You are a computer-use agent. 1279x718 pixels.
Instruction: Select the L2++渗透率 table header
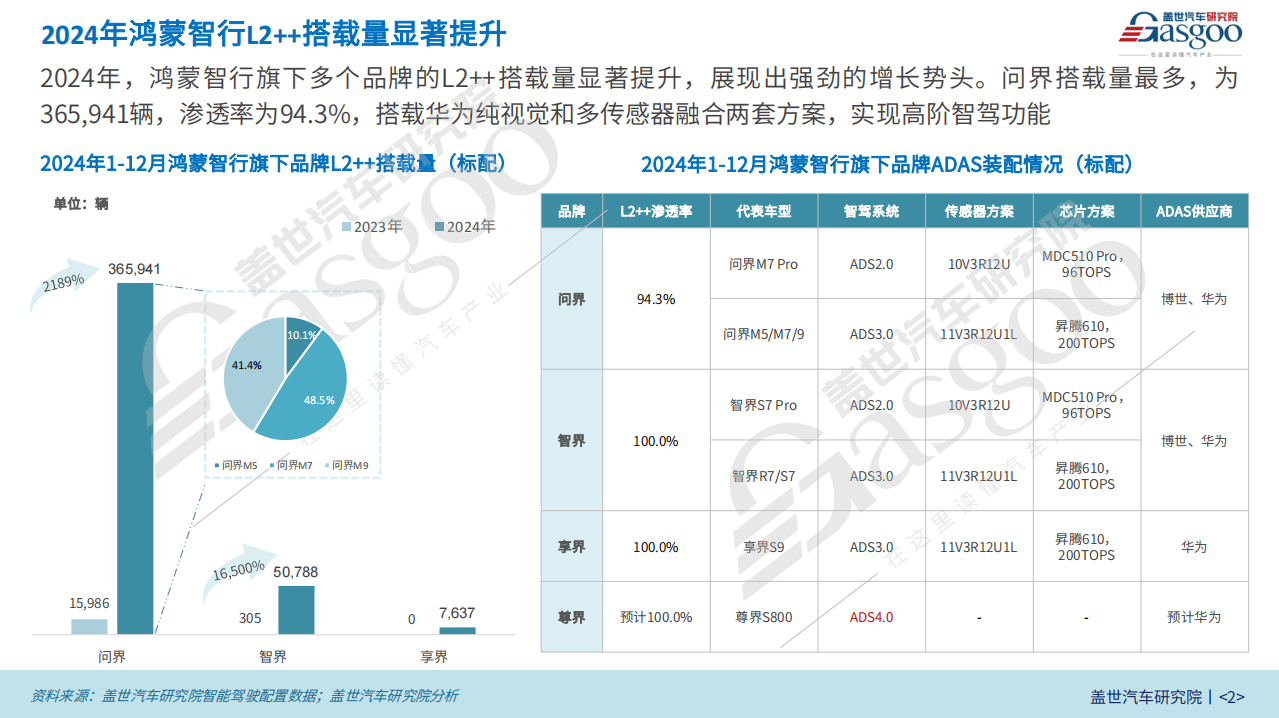click(656, 211)
